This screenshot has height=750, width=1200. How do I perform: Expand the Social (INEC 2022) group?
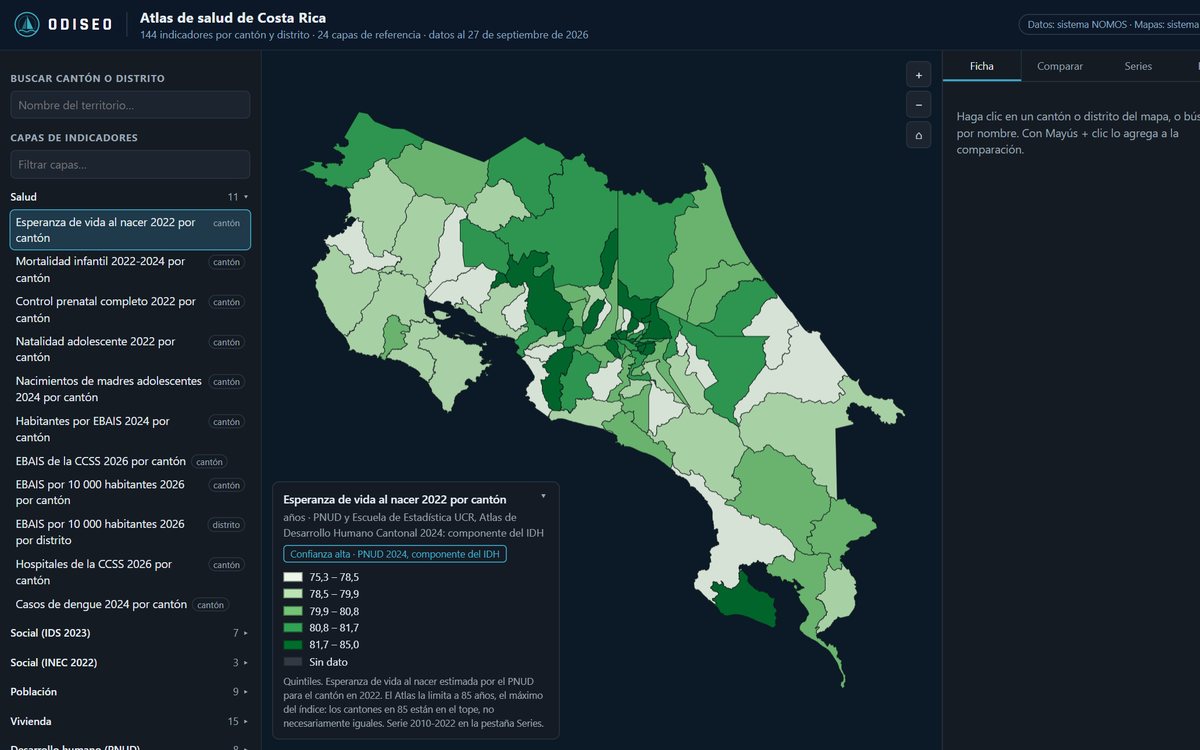(x=130, y=662)
